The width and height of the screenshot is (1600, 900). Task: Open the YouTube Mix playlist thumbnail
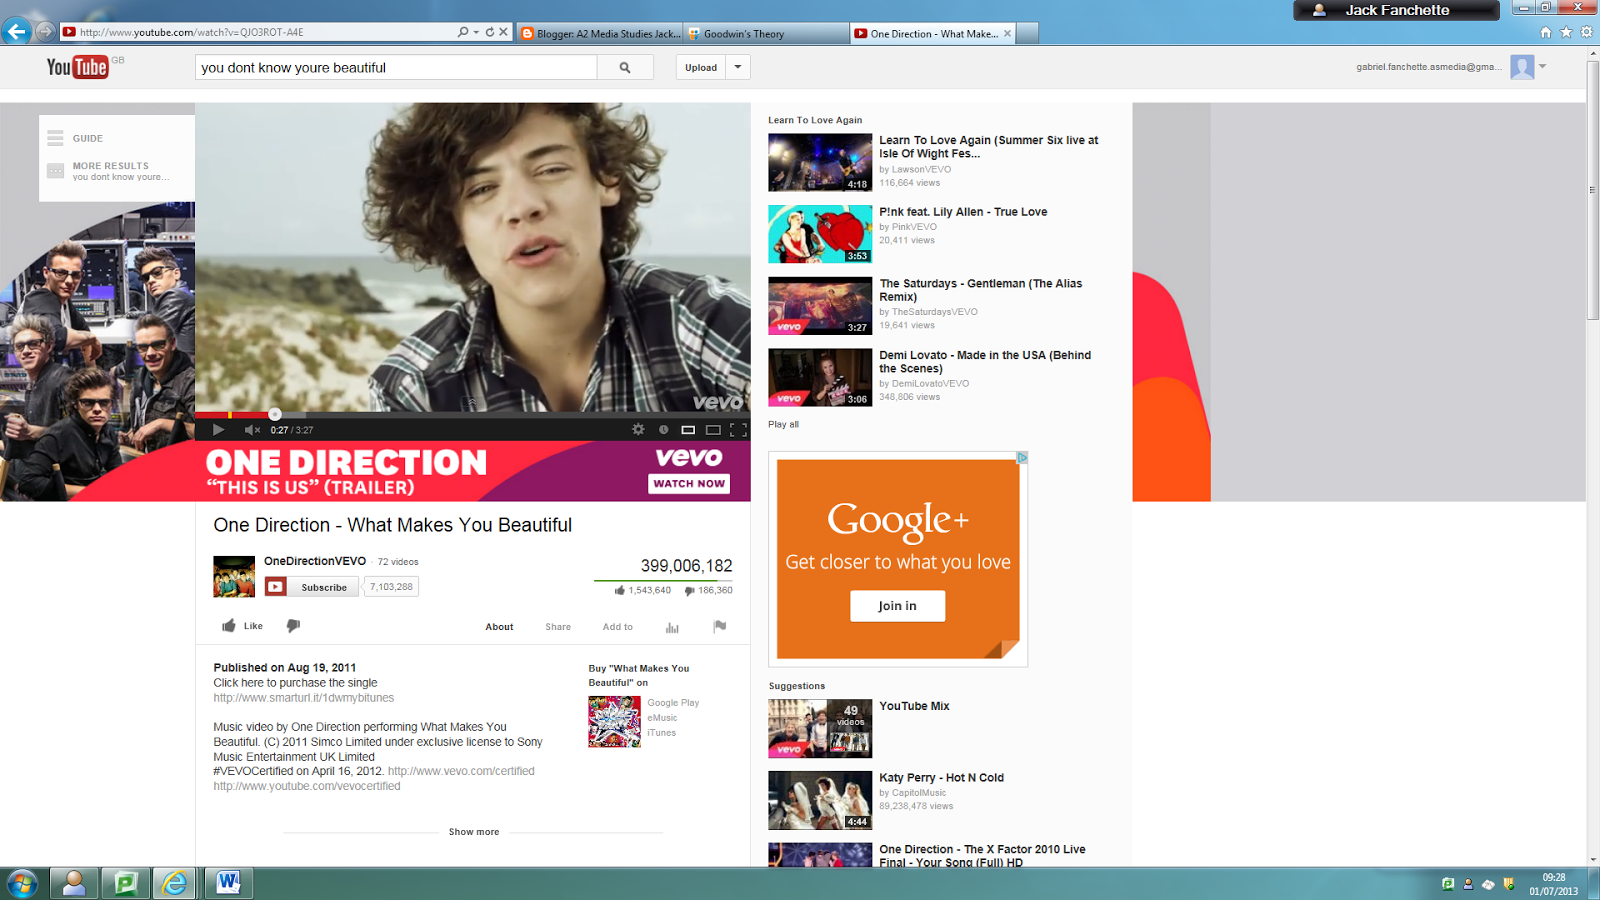pos(820,728)
